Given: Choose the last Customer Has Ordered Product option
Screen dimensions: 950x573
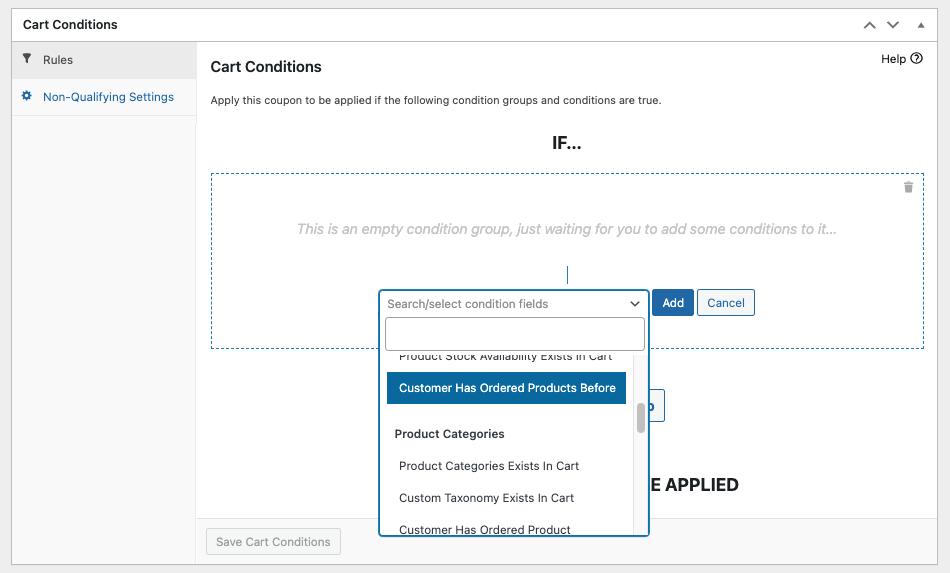Looking at the screenshot, I should click(485, 529).
